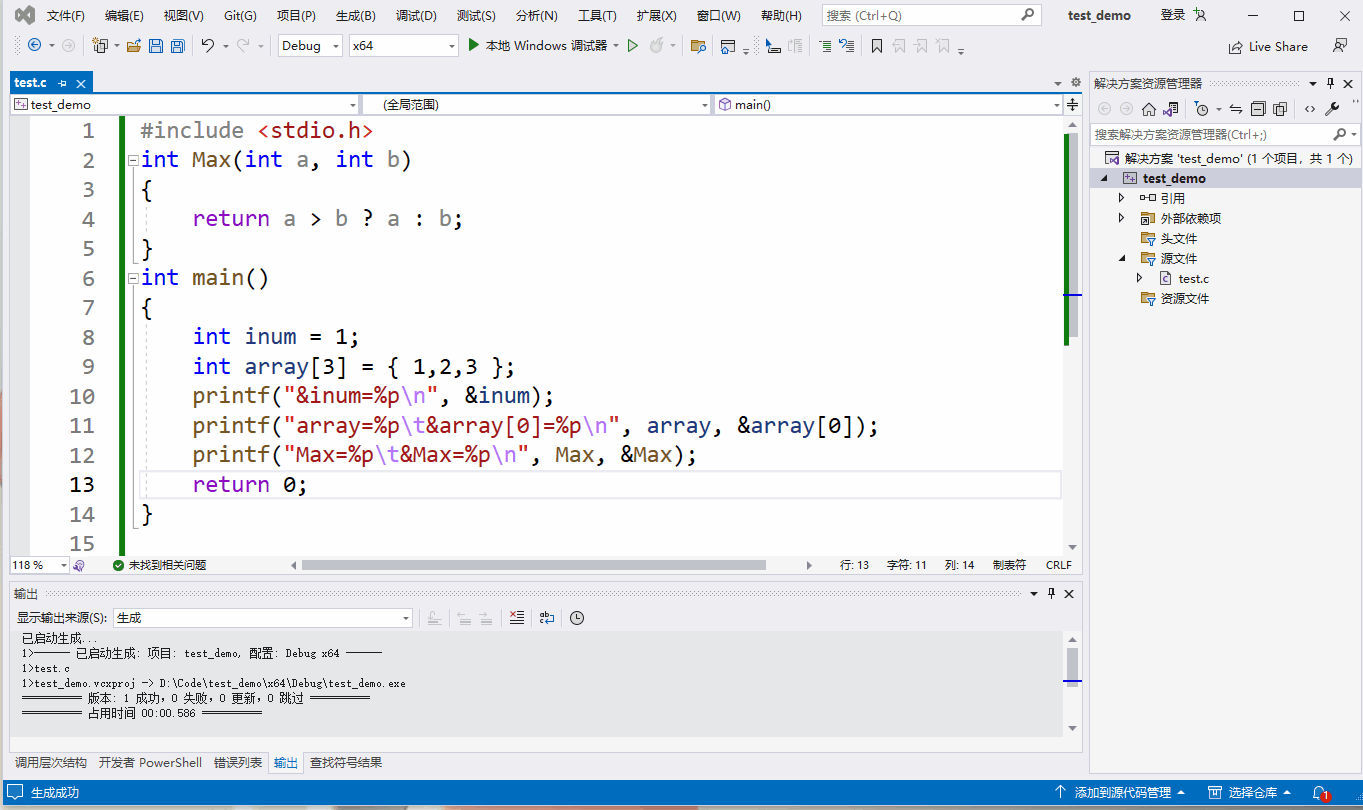This screenshot has width=1363, height=810.
Task: Open the test_demo project scope dropdown
Action: 185,104
